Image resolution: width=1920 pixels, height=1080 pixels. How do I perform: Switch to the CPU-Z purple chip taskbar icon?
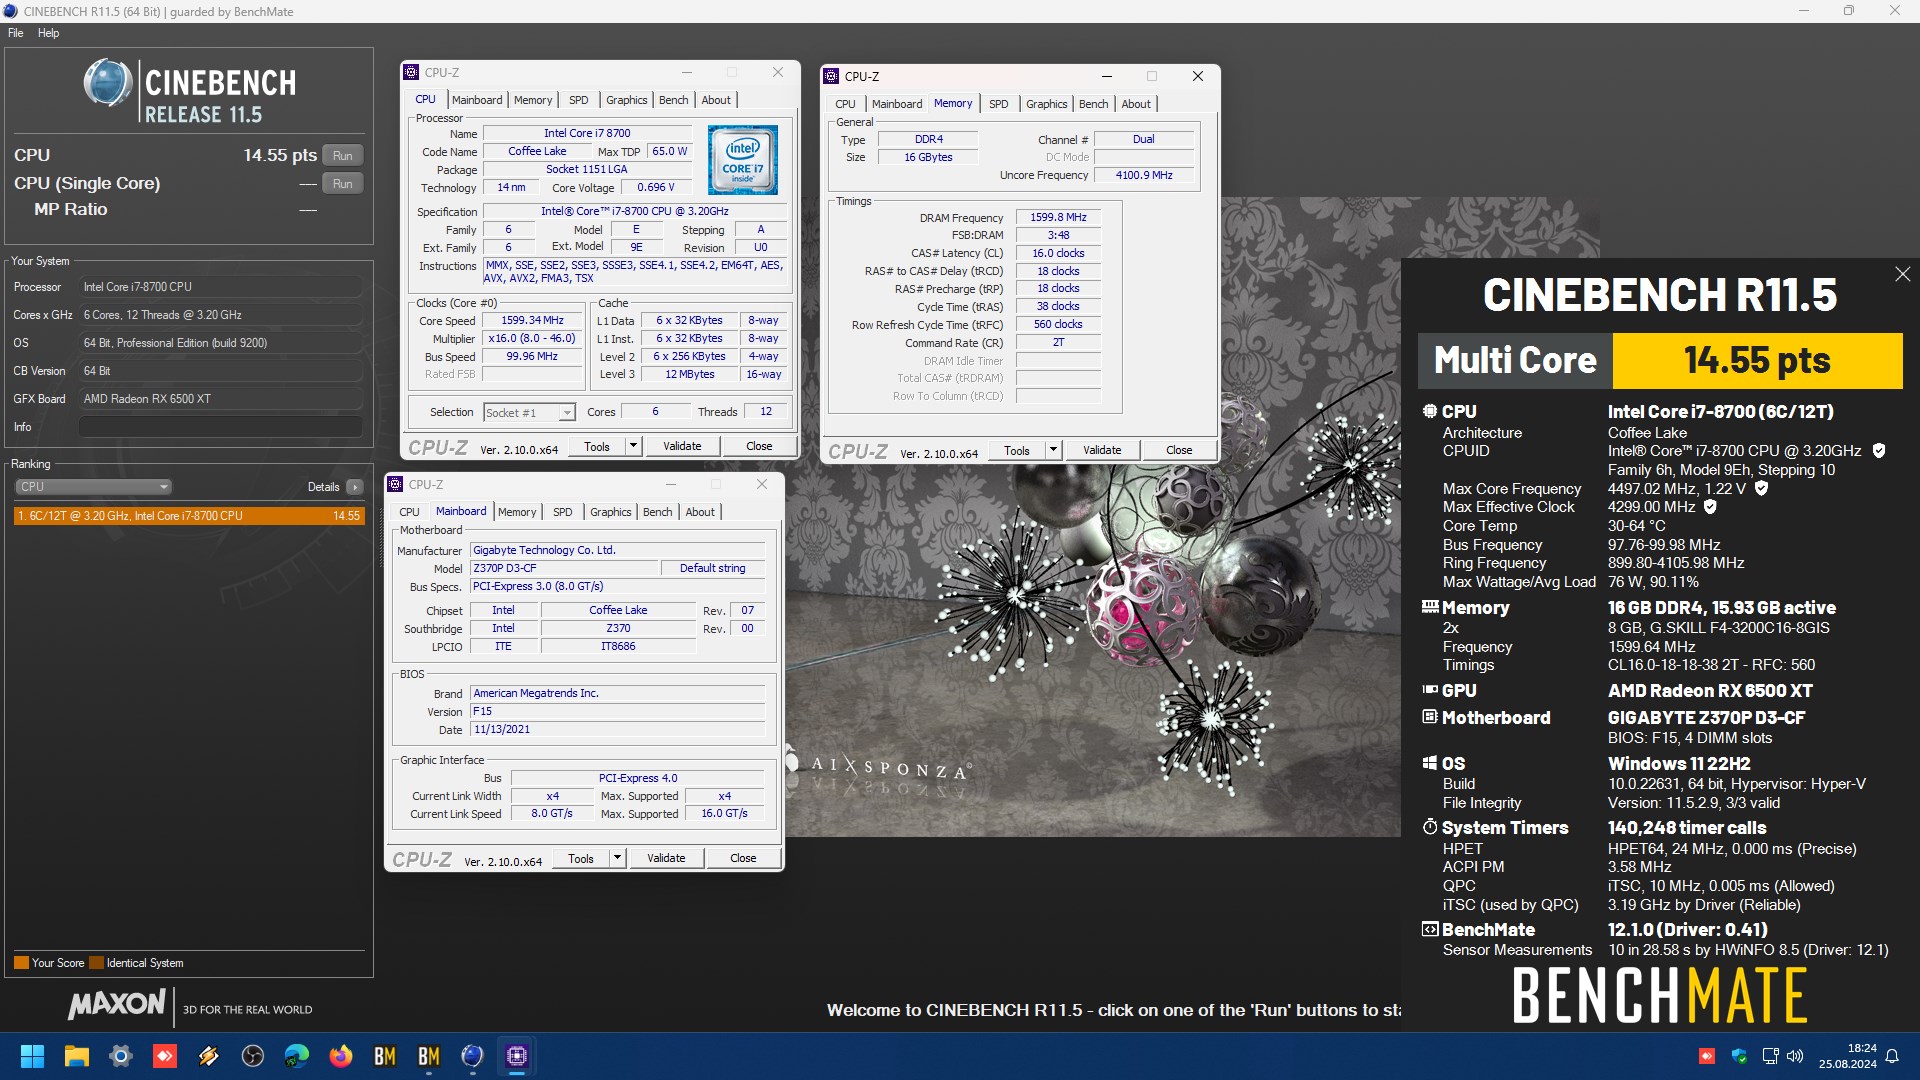[516, 1056]
